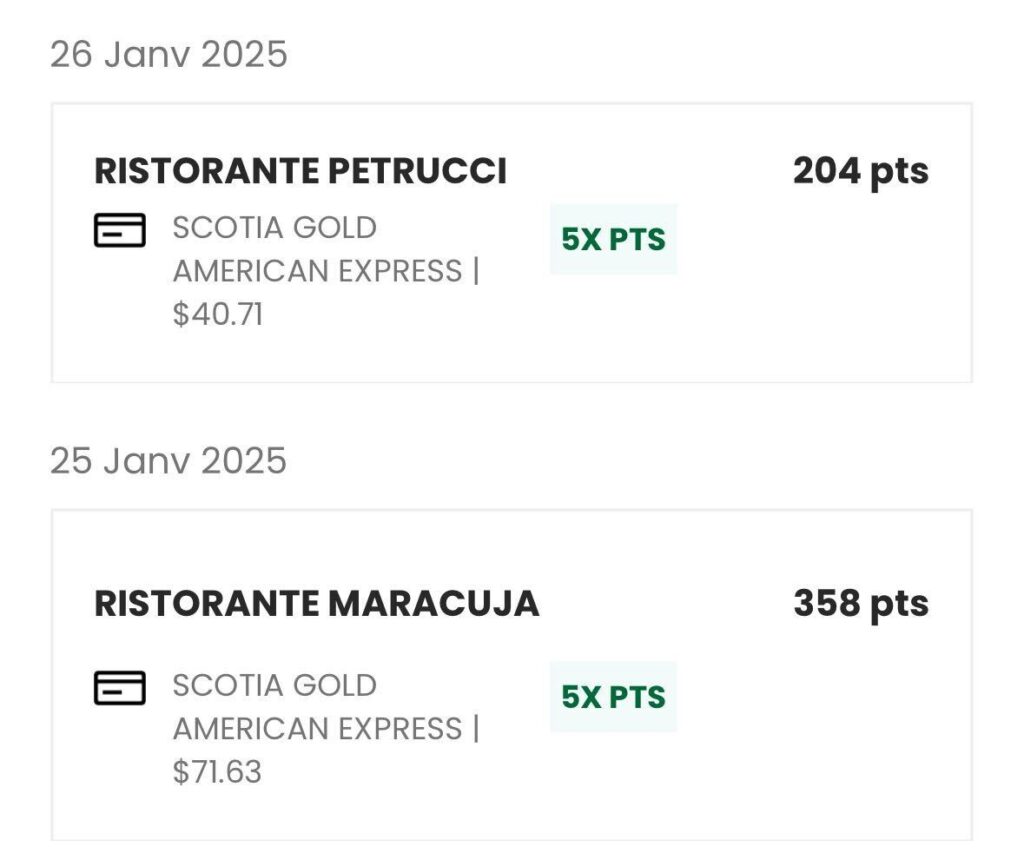Click the credit card icon under Ristorante Maracuja
Screen dimensions: 1024x860
click(x=120, y=688)
